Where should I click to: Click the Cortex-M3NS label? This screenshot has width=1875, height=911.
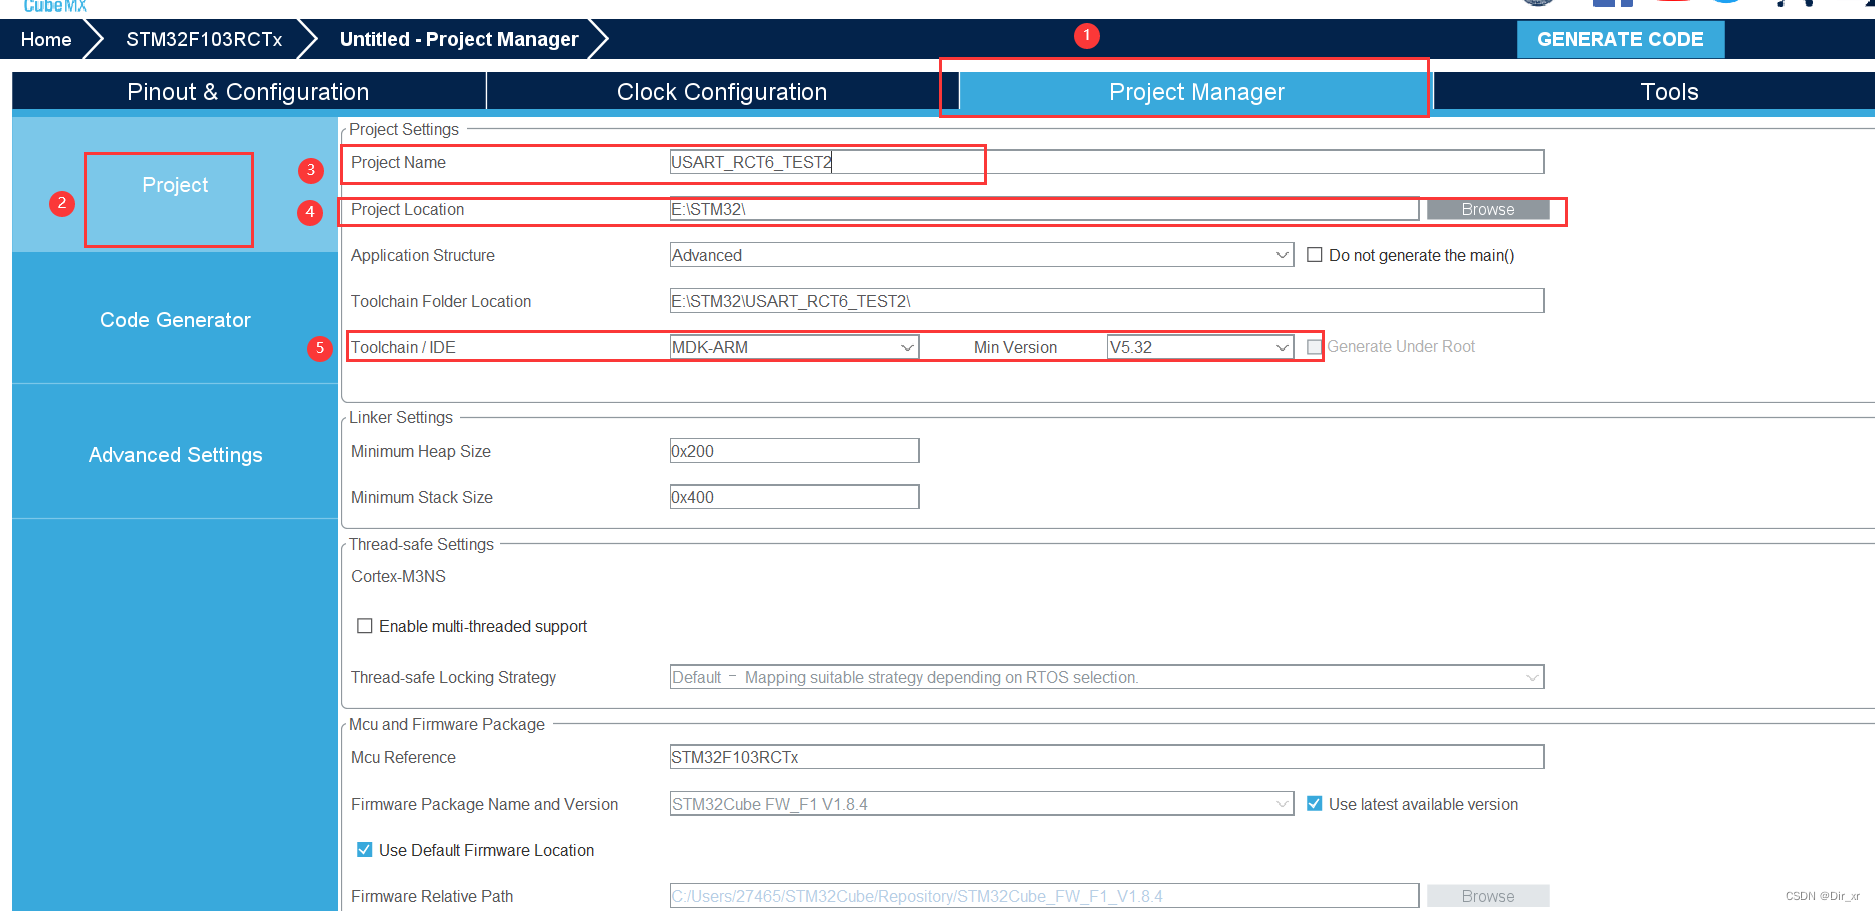coord(398,576)
